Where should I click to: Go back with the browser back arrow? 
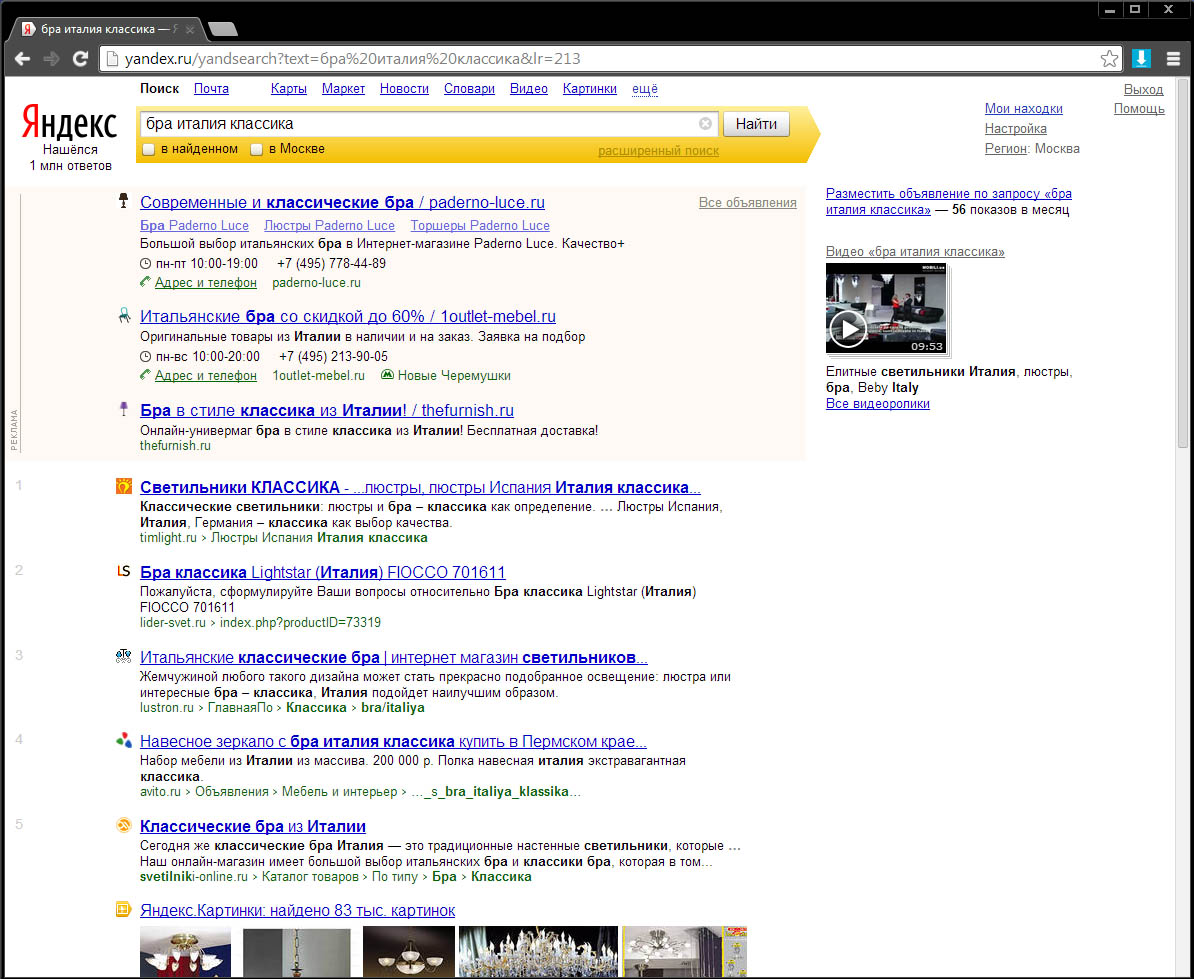23,59
